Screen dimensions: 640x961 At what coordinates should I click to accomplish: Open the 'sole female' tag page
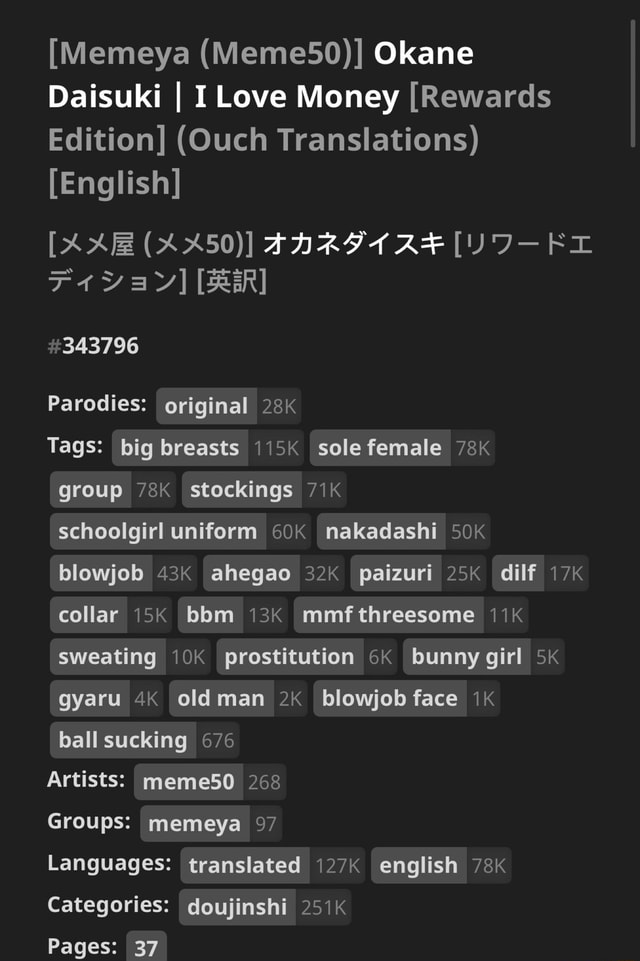click(x=379, y=448)
